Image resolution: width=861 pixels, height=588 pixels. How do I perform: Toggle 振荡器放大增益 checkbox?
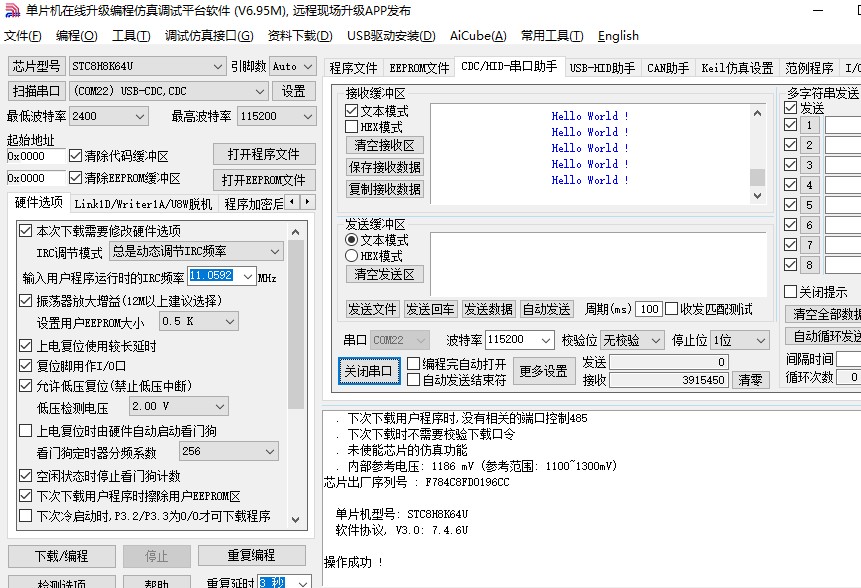coord(25,300)
